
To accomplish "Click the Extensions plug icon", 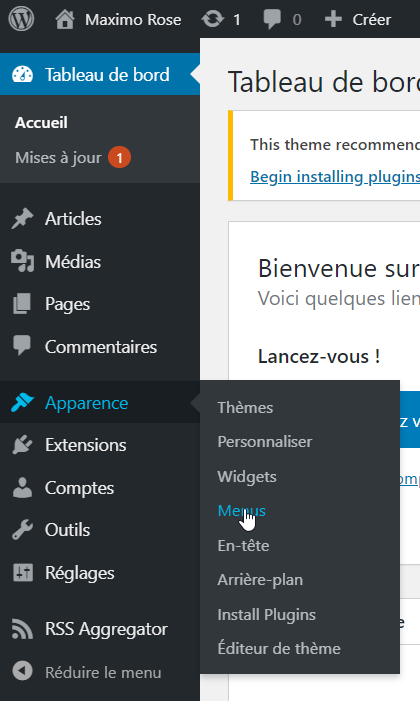I will click(22, 445).
